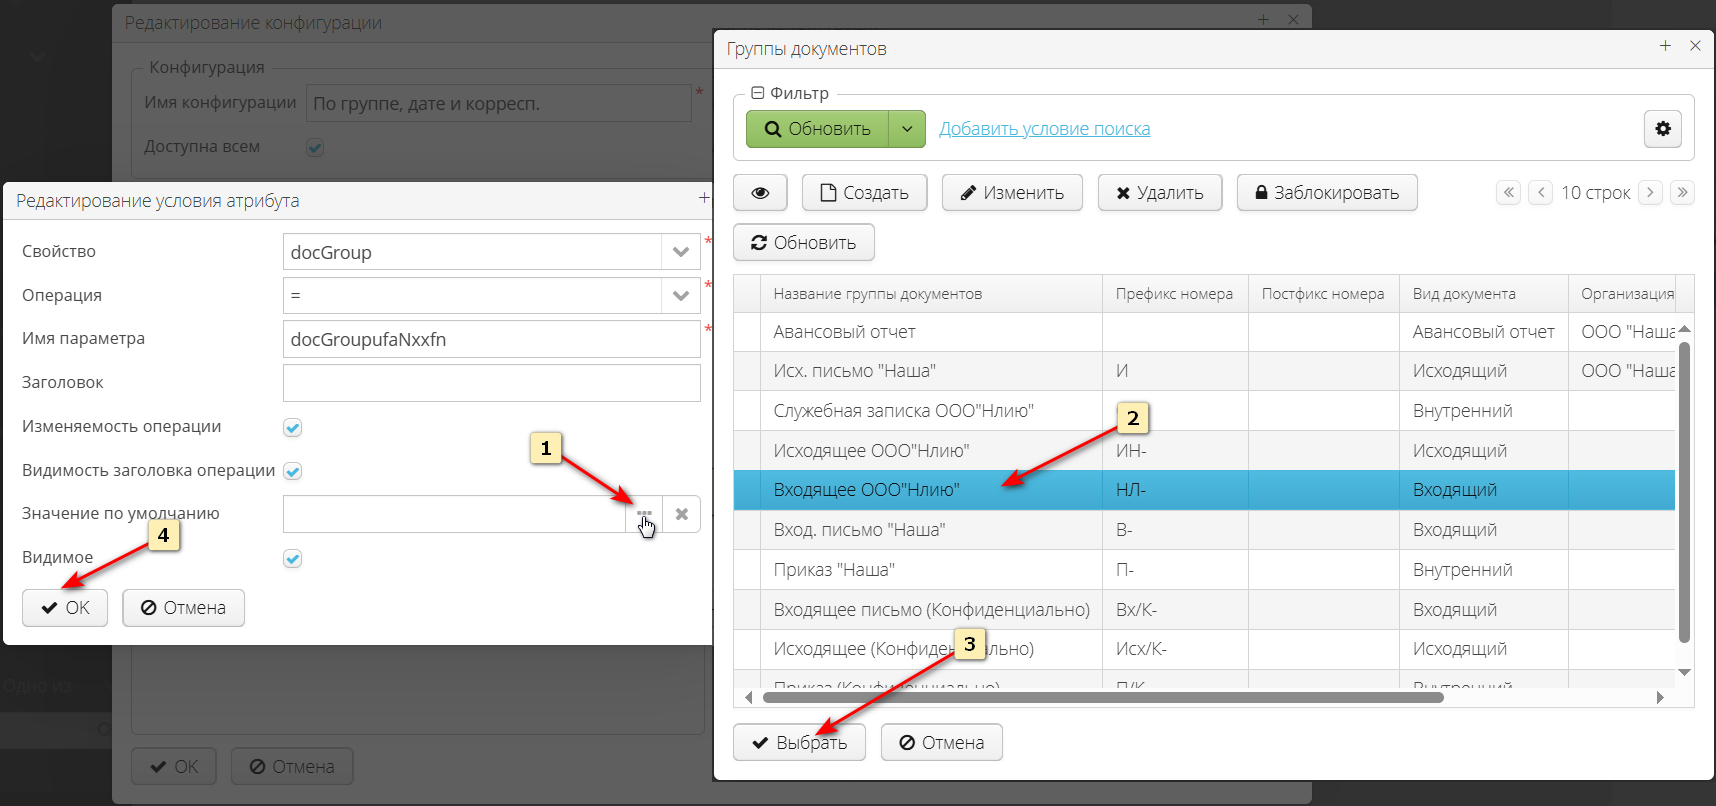
Task: Click Отмена in the attribute condition dialog
Action: (183, 608)
